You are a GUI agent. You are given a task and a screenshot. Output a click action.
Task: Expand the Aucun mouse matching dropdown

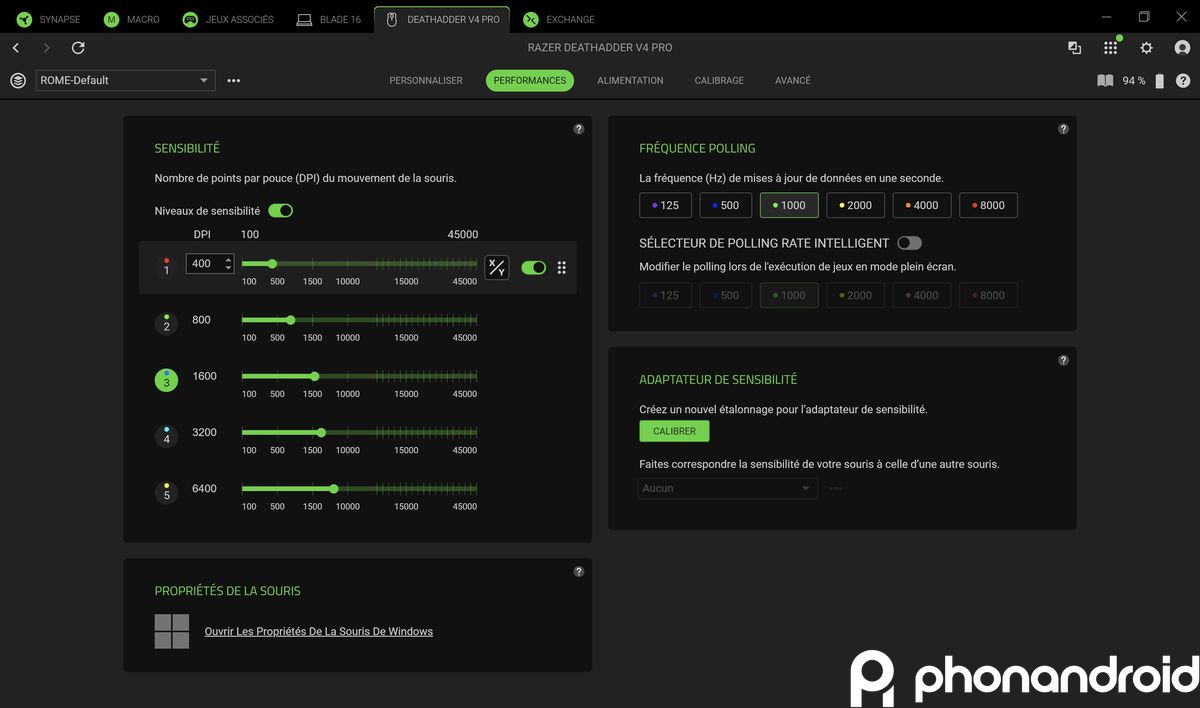[728, 488]
